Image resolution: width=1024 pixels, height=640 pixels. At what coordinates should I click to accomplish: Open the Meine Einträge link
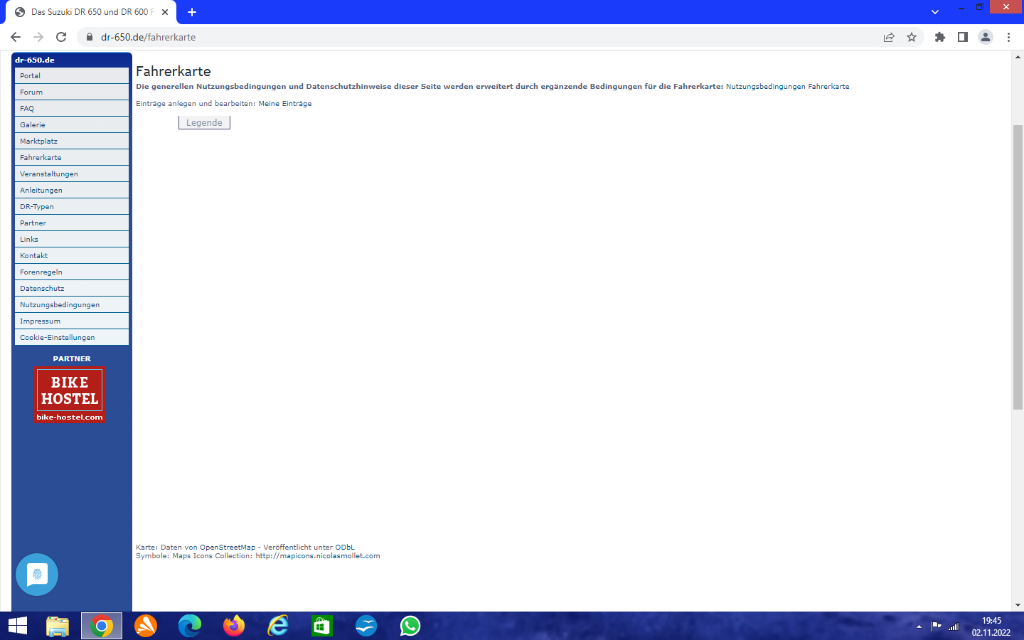point(285,104)
